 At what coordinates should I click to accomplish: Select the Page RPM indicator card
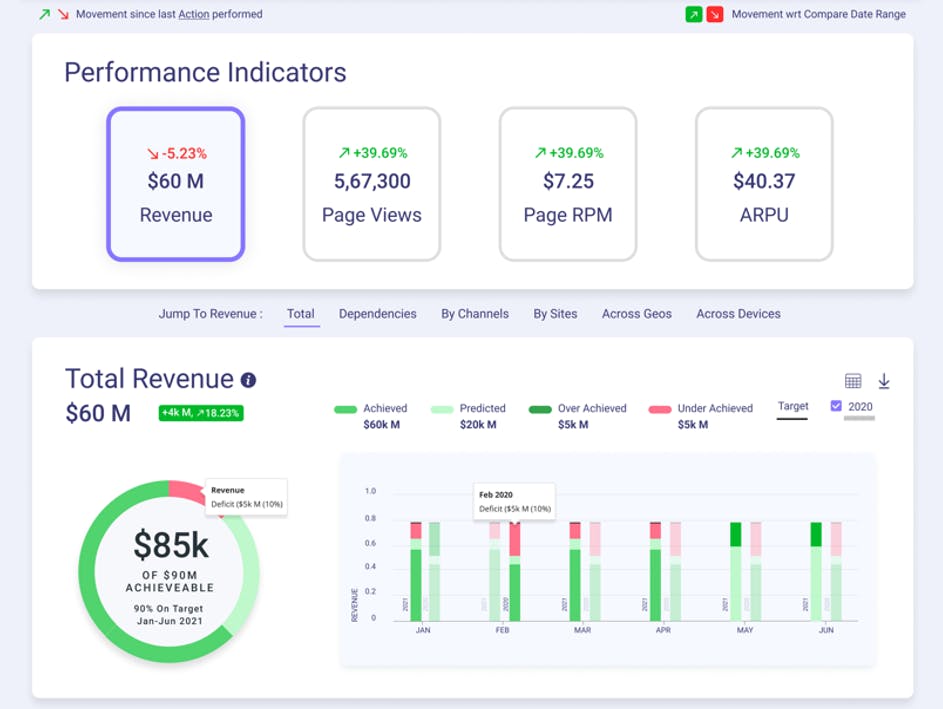568,184
